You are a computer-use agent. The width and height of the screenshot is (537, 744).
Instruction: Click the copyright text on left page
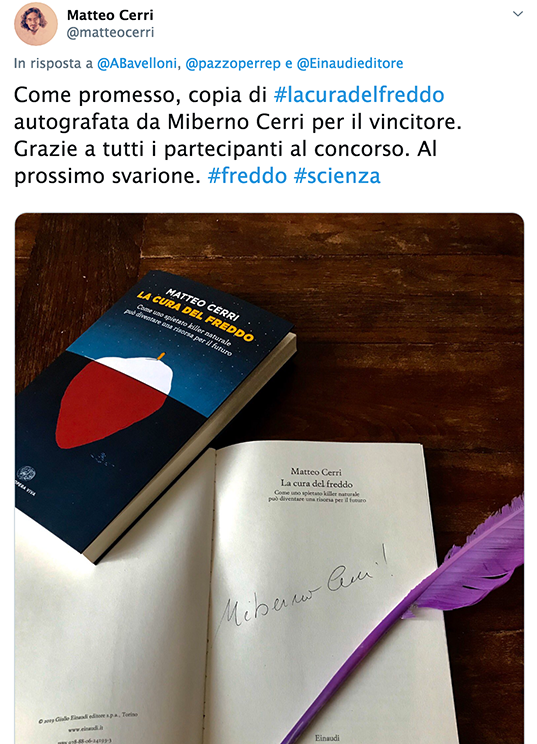88,717
